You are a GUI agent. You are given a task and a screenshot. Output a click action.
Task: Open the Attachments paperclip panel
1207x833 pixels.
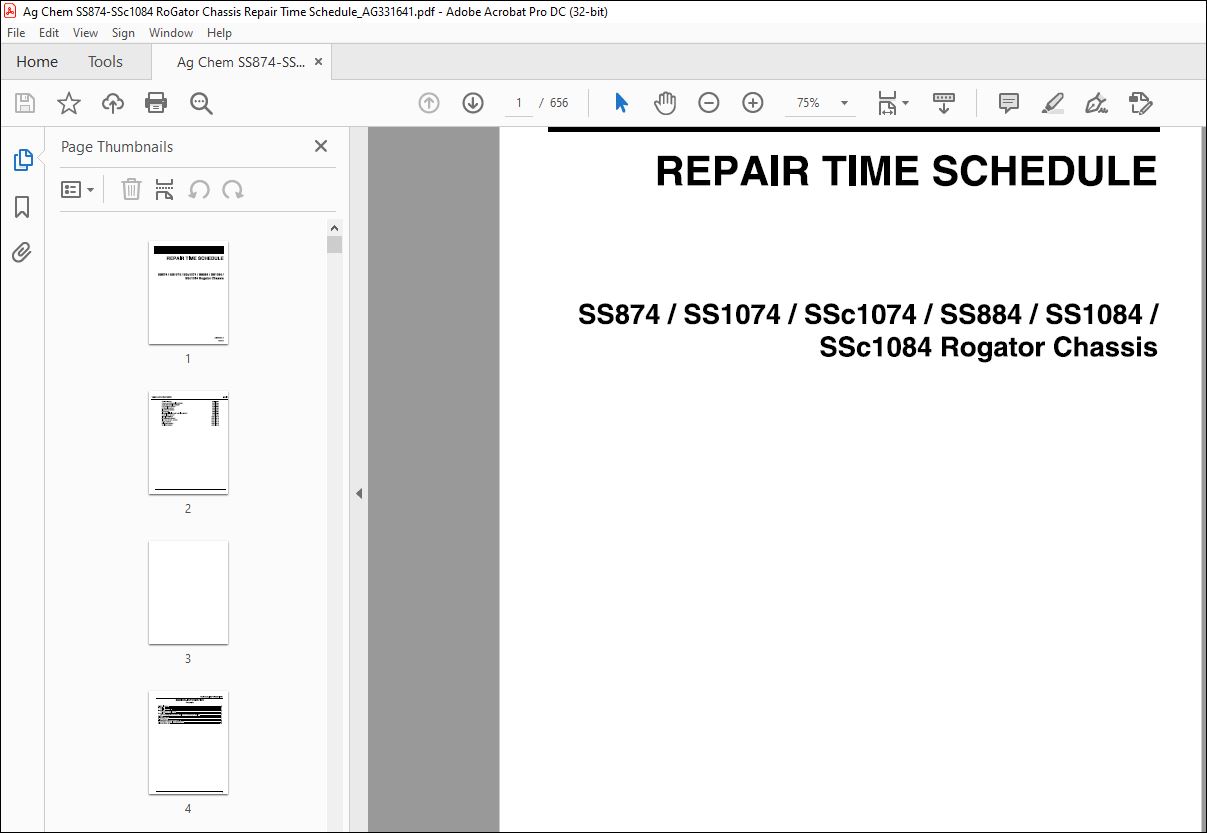[x=22, y=252]
